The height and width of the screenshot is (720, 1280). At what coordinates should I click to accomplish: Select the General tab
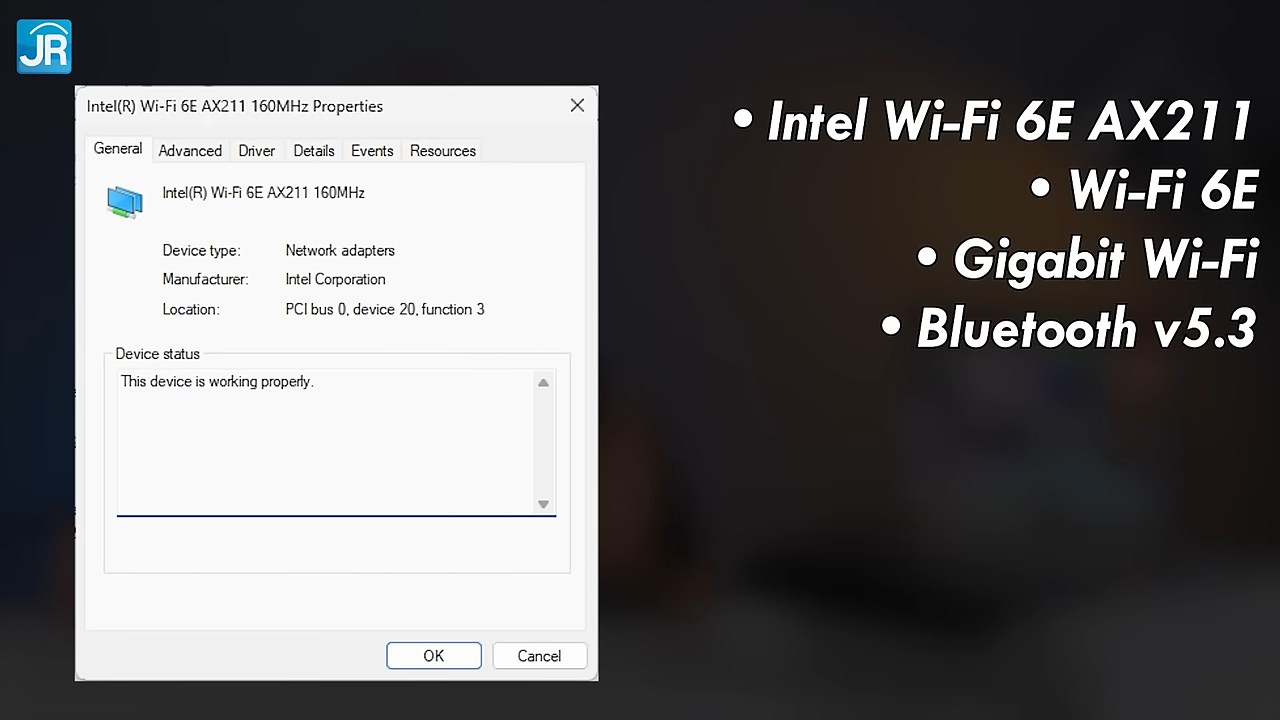click(x=118, y=149)
